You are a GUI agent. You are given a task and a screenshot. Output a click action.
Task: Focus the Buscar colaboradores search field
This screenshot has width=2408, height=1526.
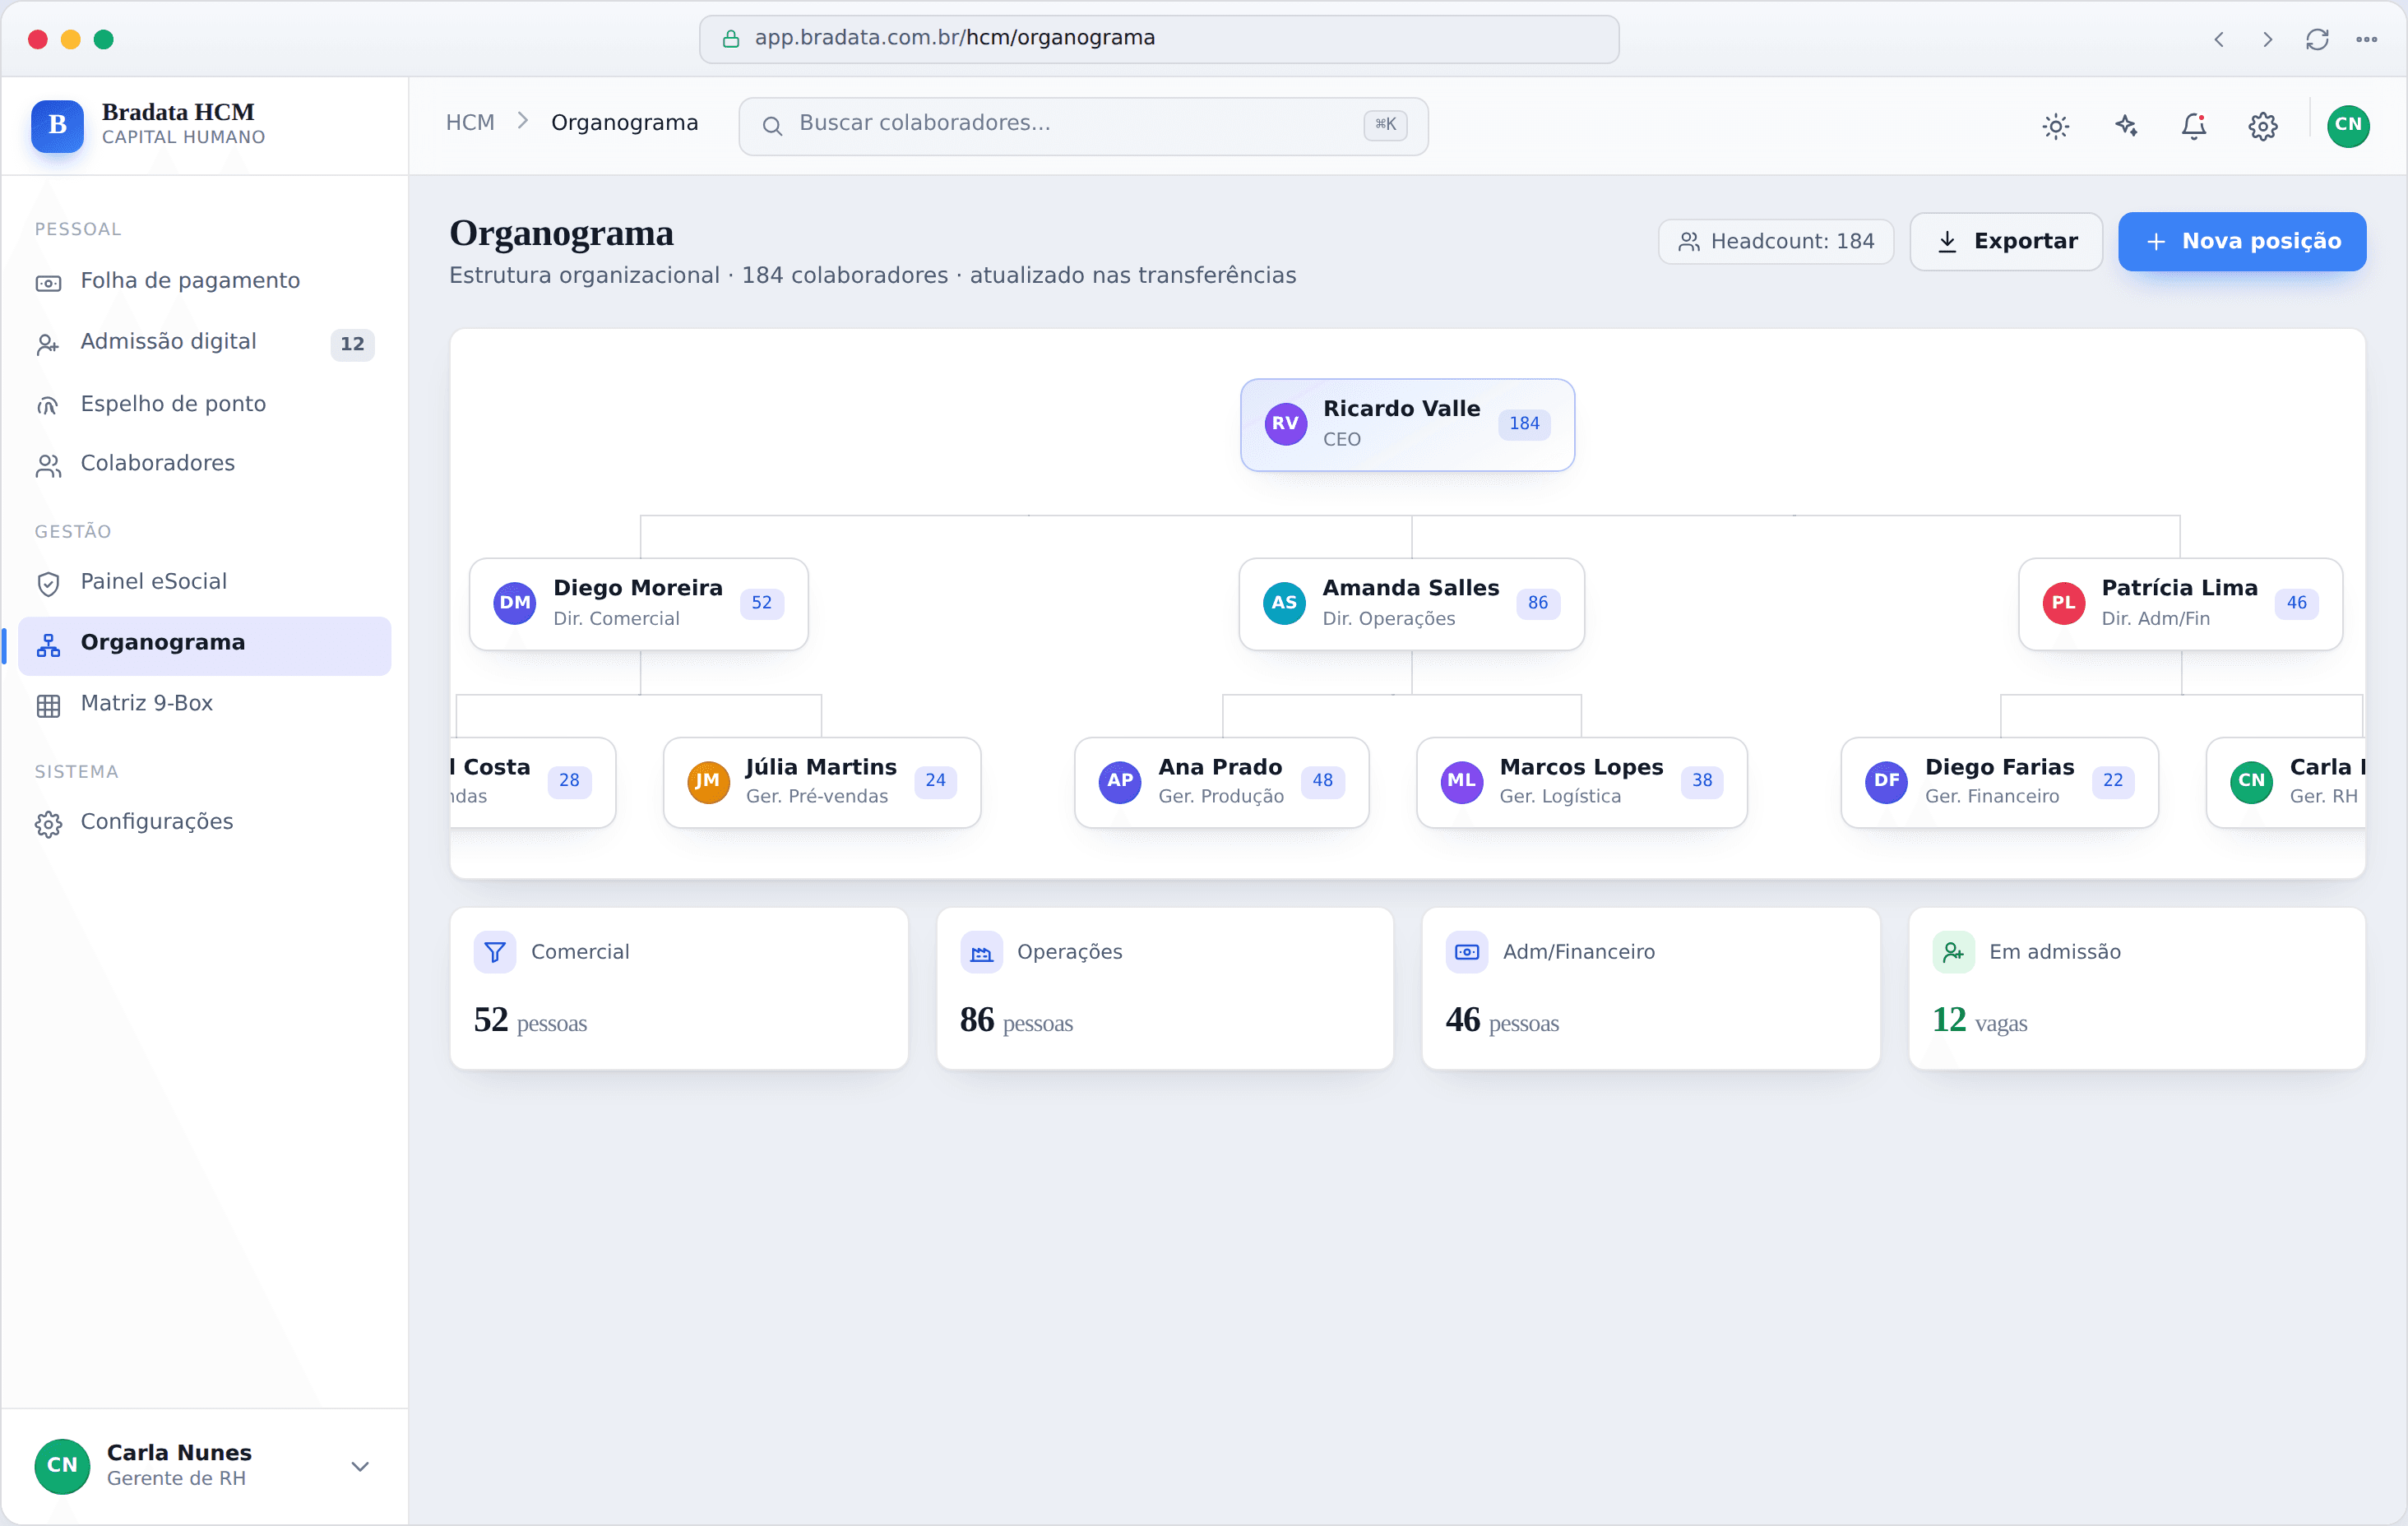(1083, 125)
